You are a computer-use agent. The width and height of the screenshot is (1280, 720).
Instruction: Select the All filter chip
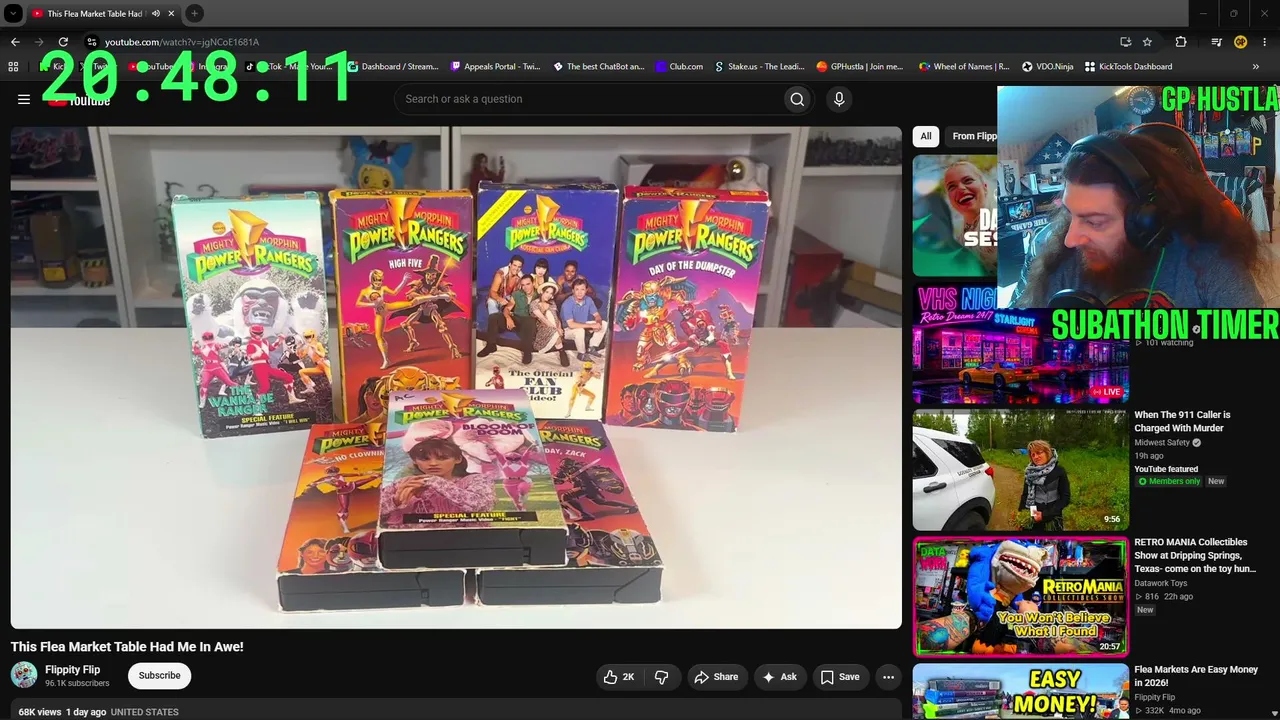(x=926, y=136)
